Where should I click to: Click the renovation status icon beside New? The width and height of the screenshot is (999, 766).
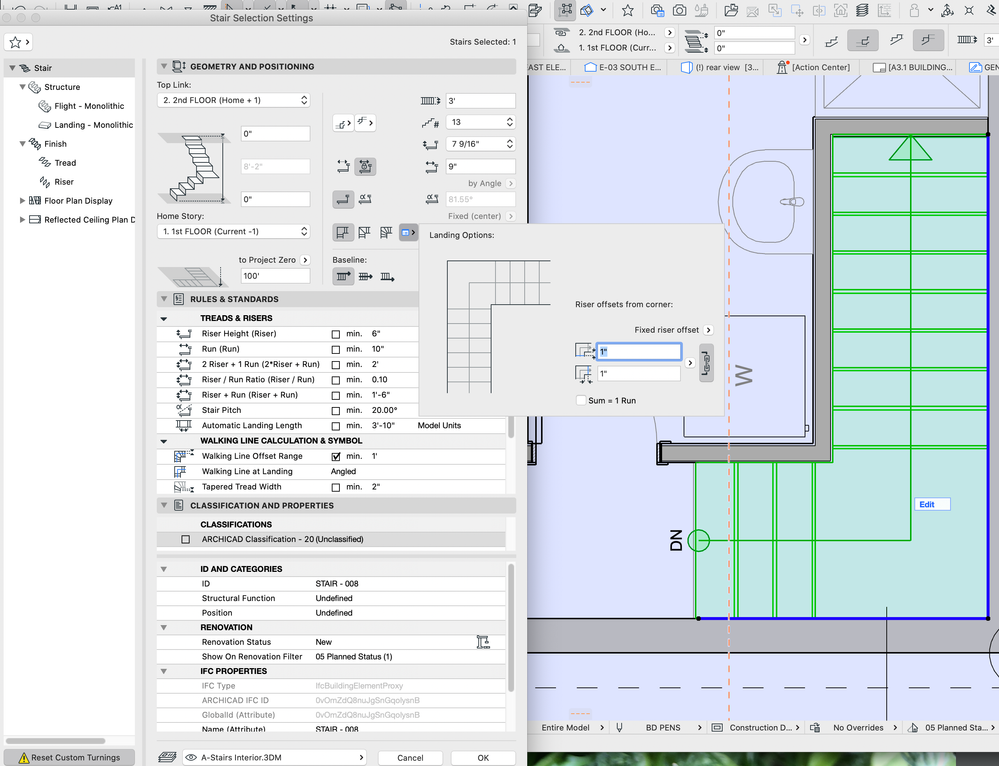click(484, 642)
